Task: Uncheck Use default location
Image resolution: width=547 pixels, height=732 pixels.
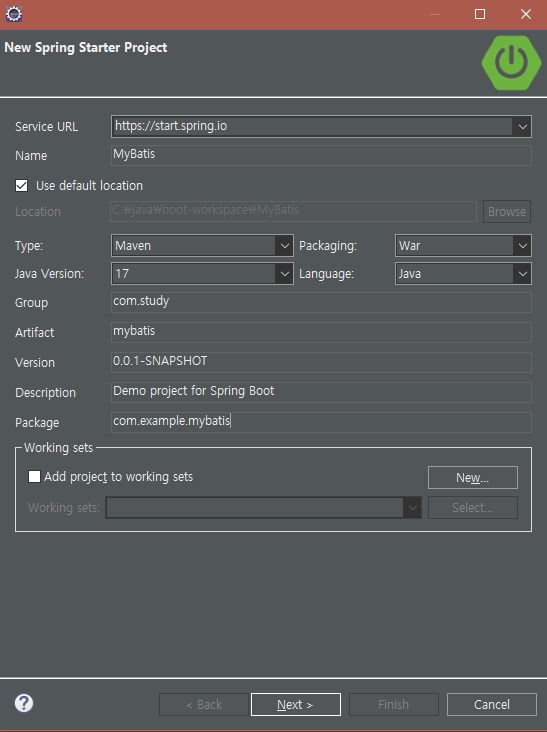Action: coord(21,186)
